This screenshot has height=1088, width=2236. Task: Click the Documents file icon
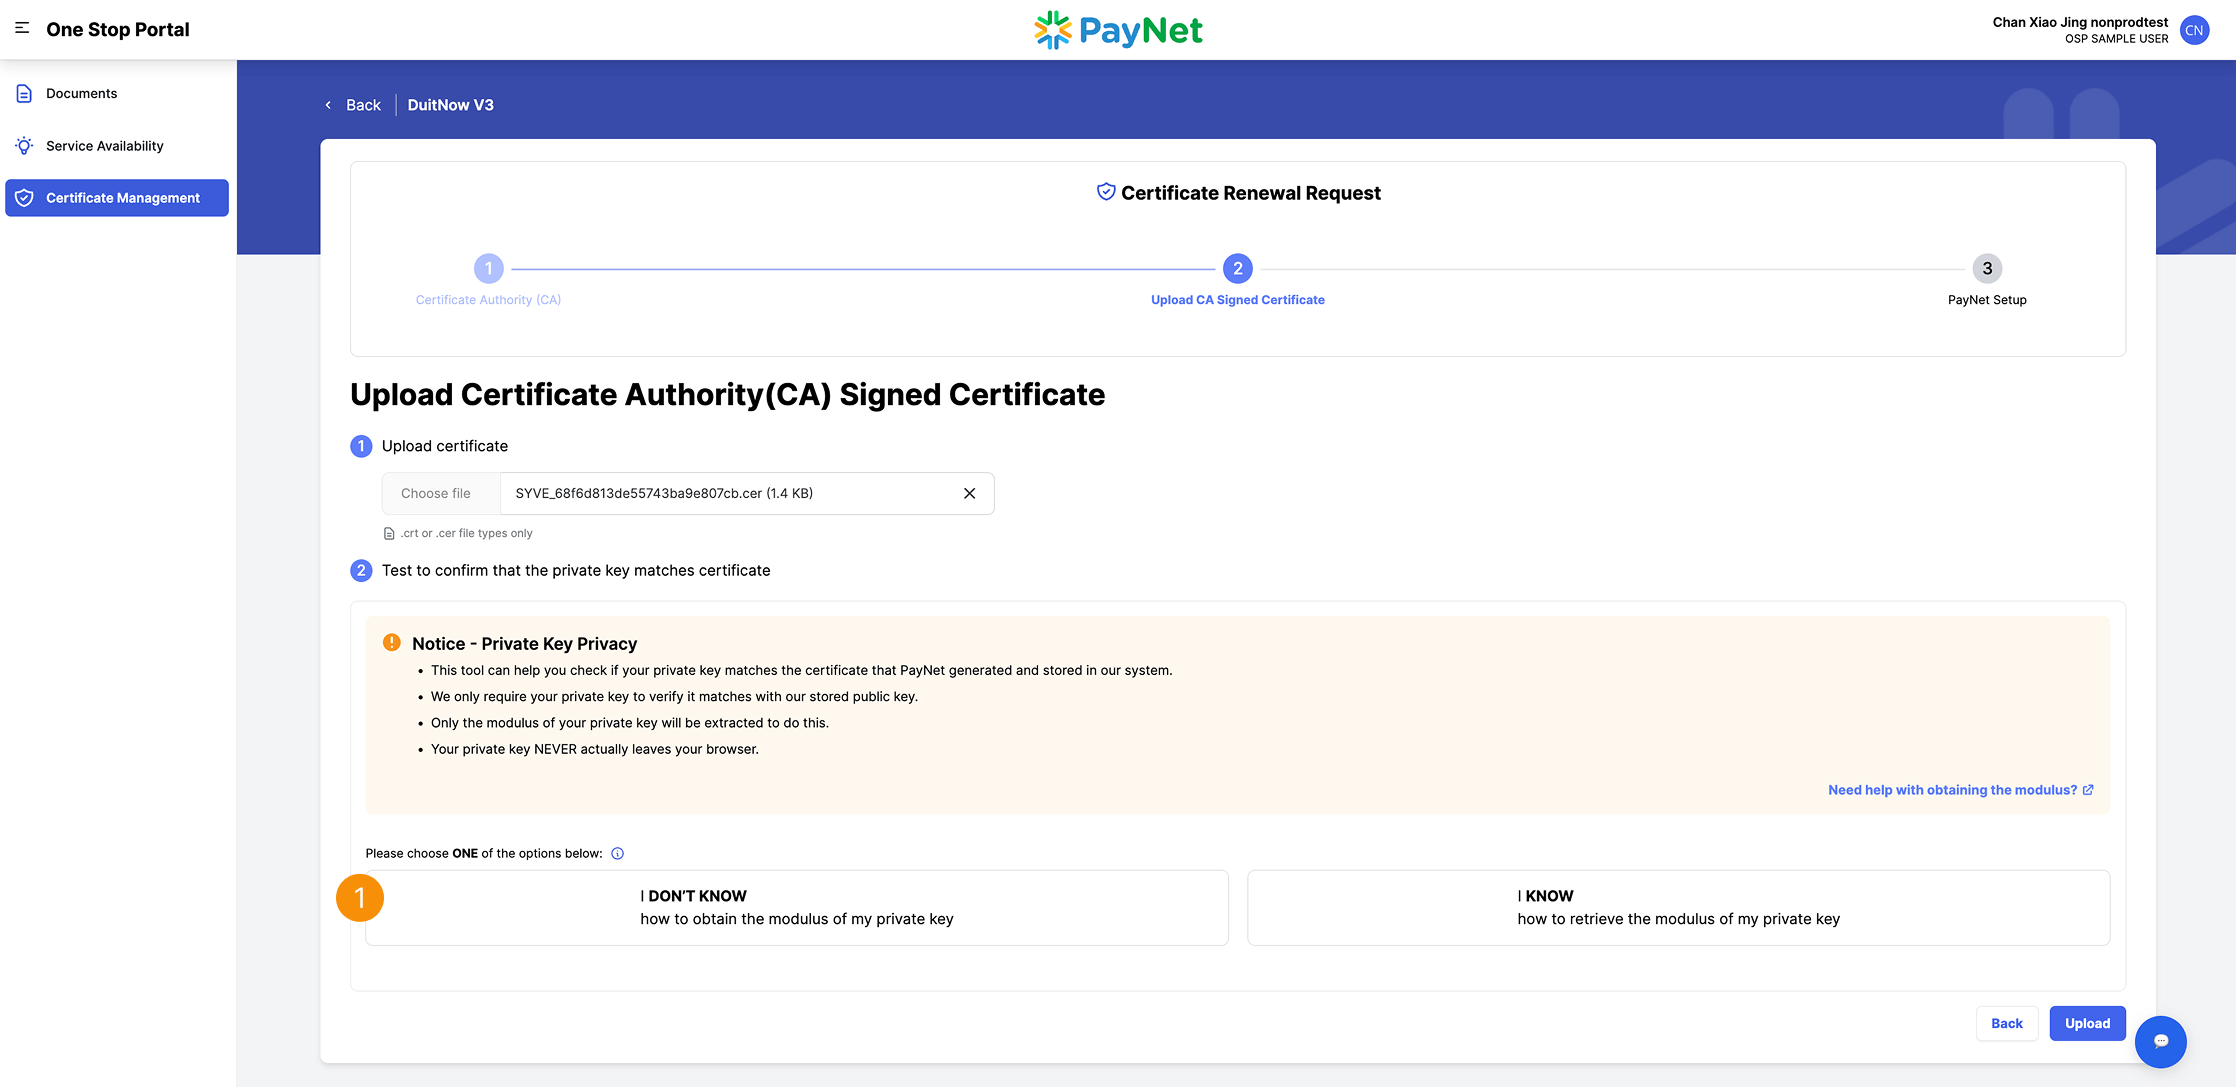tap(24, 93)
